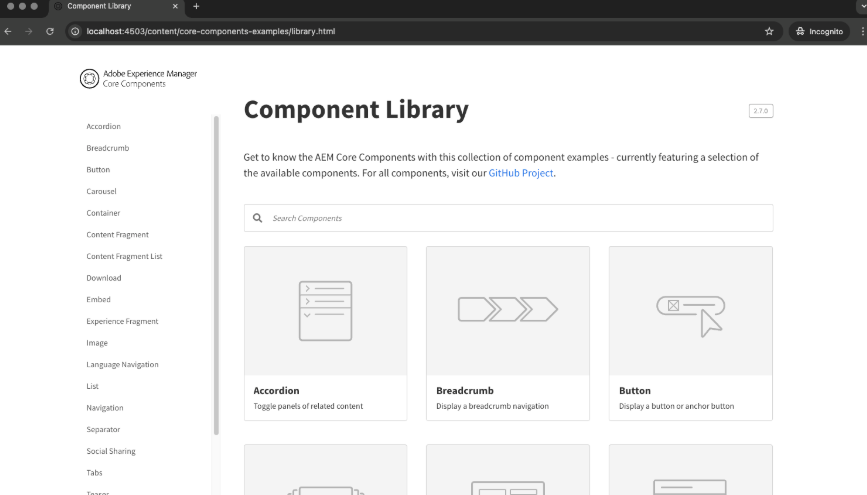Choose Language Navigation in the sidebar
867x495 pixels.
[x=122, y=364]
